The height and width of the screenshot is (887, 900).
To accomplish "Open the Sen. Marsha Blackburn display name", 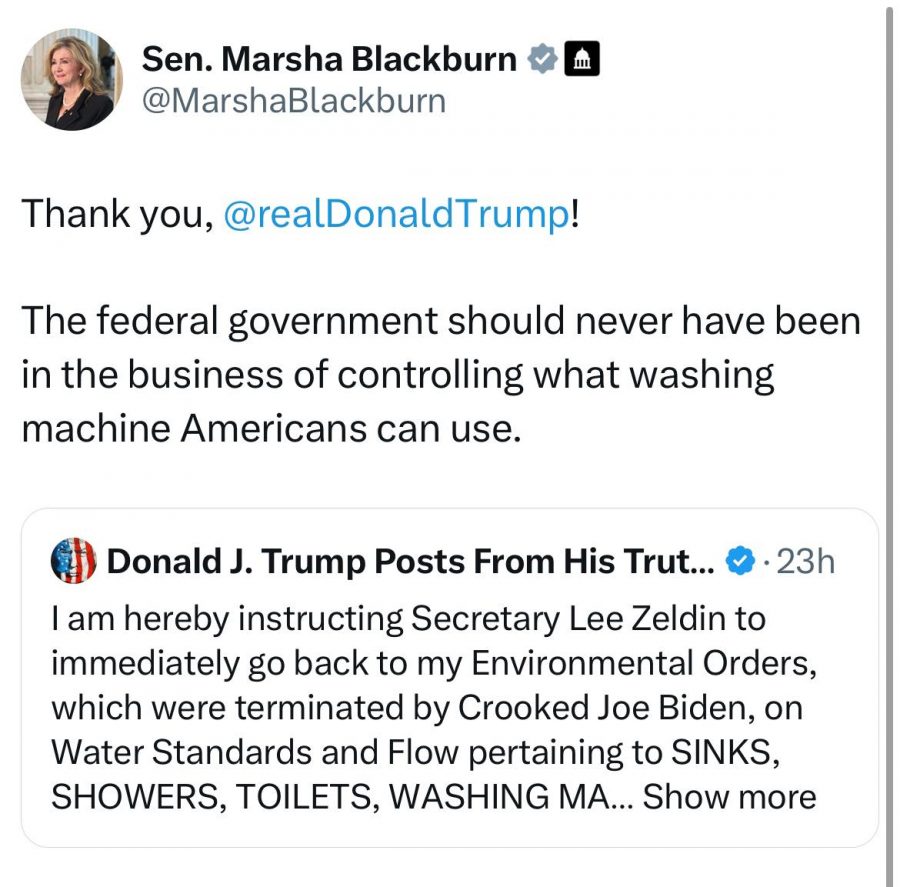I will click(x=329, y=59).
